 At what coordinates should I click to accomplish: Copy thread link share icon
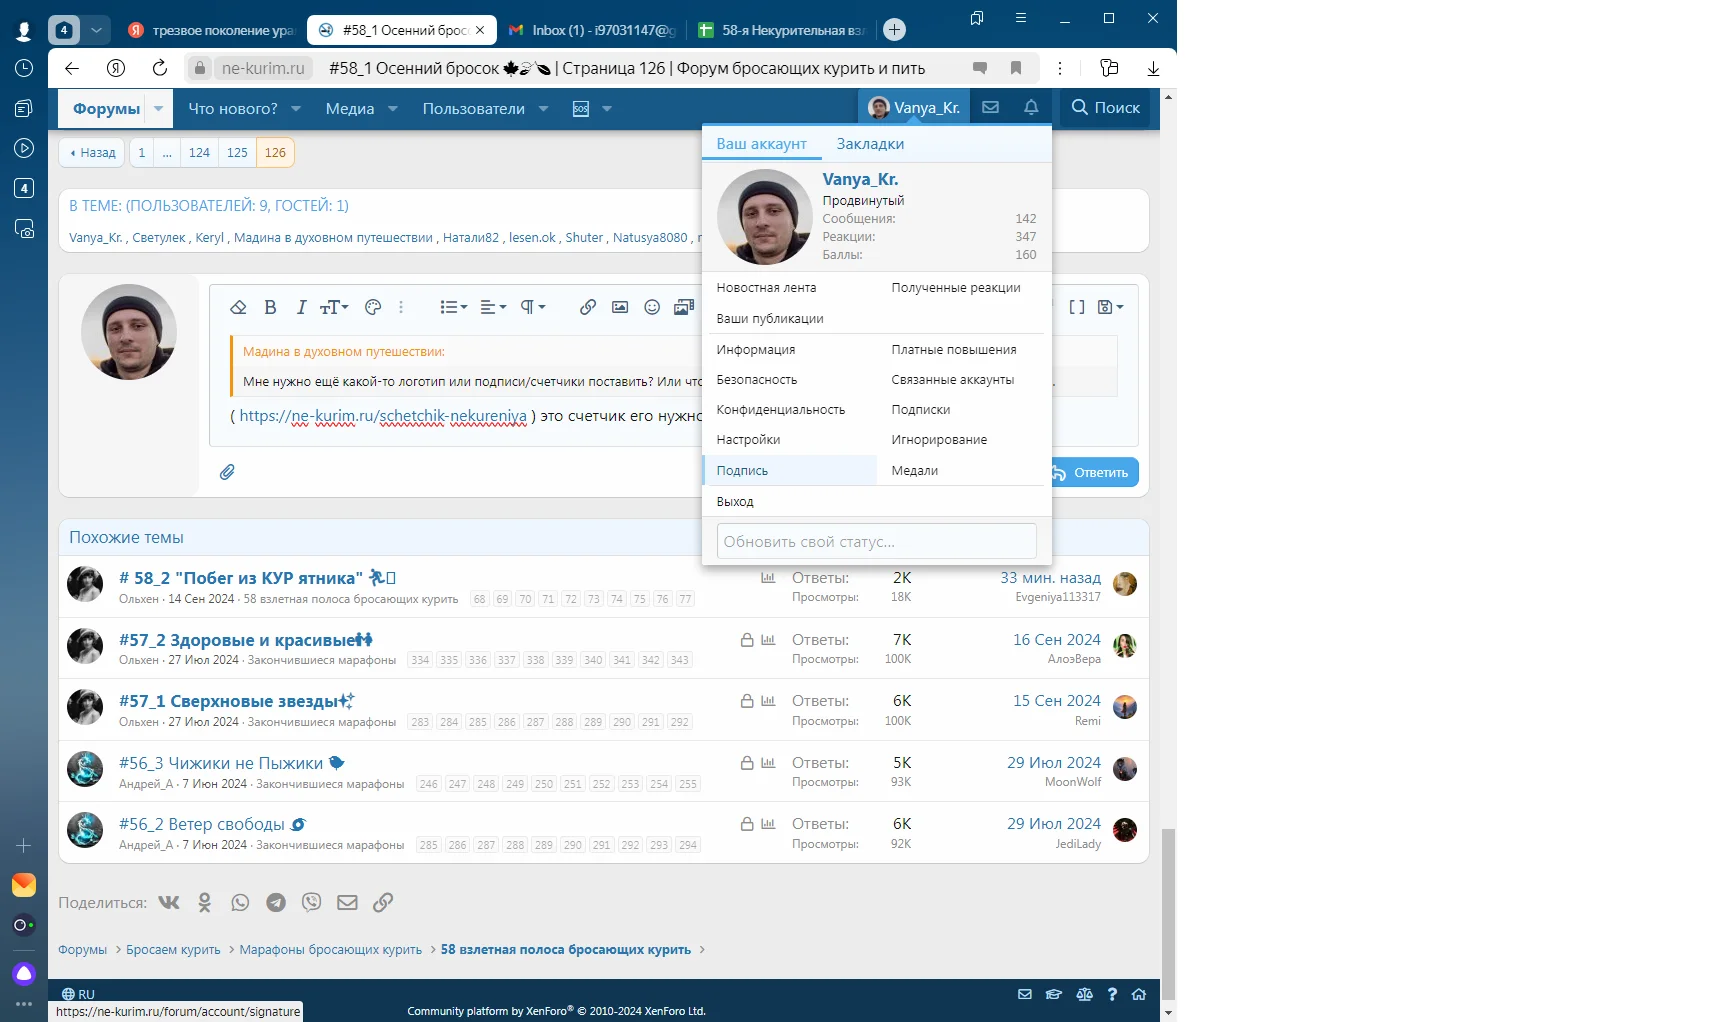(383, 902)
